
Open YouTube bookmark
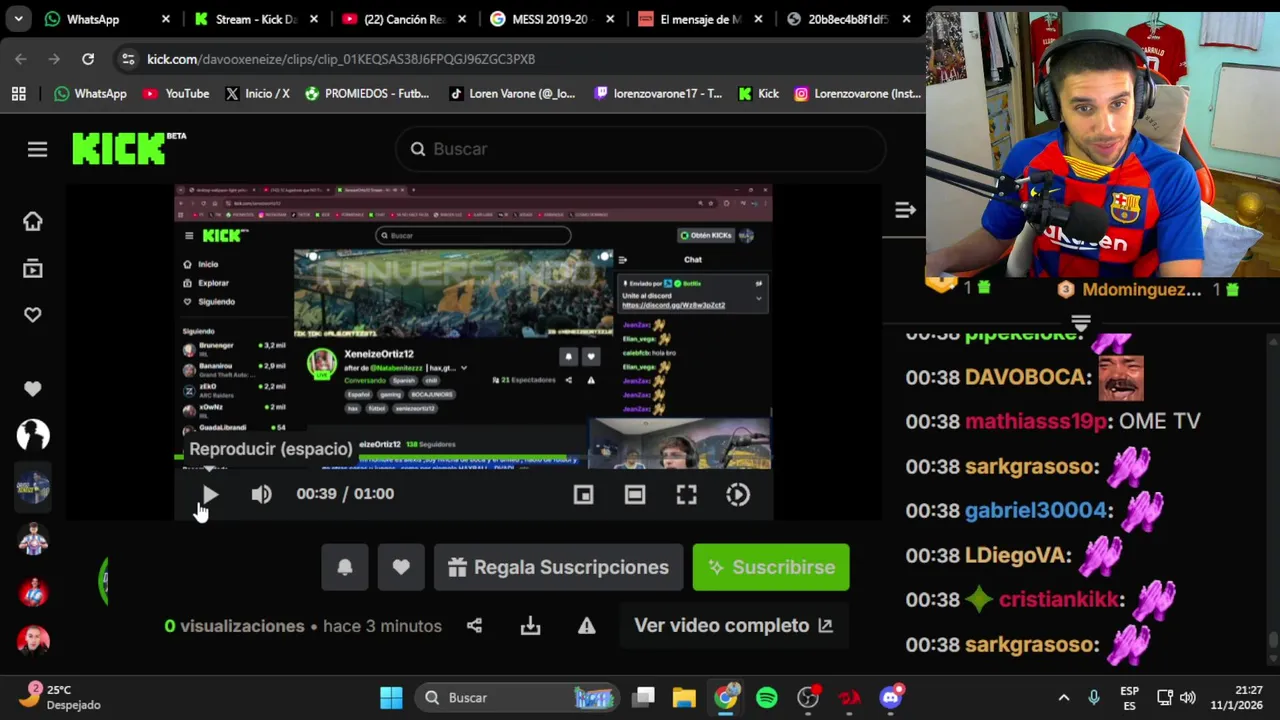click(176, 93)
